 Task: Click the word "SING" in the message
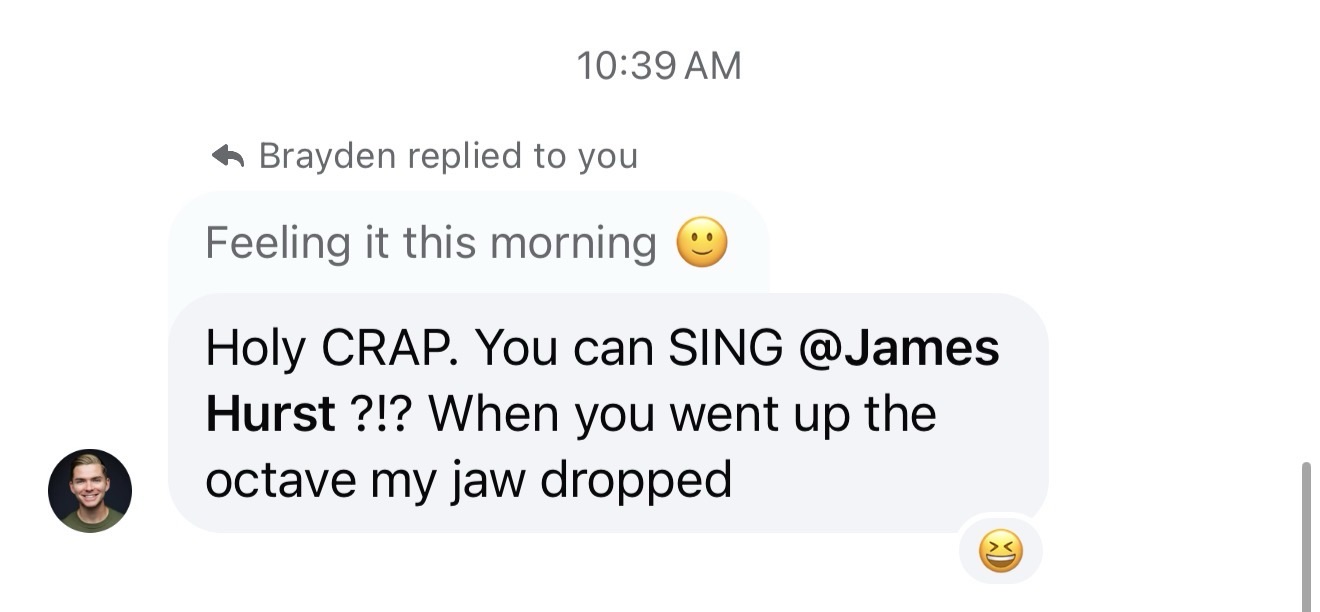click(725, 348)
